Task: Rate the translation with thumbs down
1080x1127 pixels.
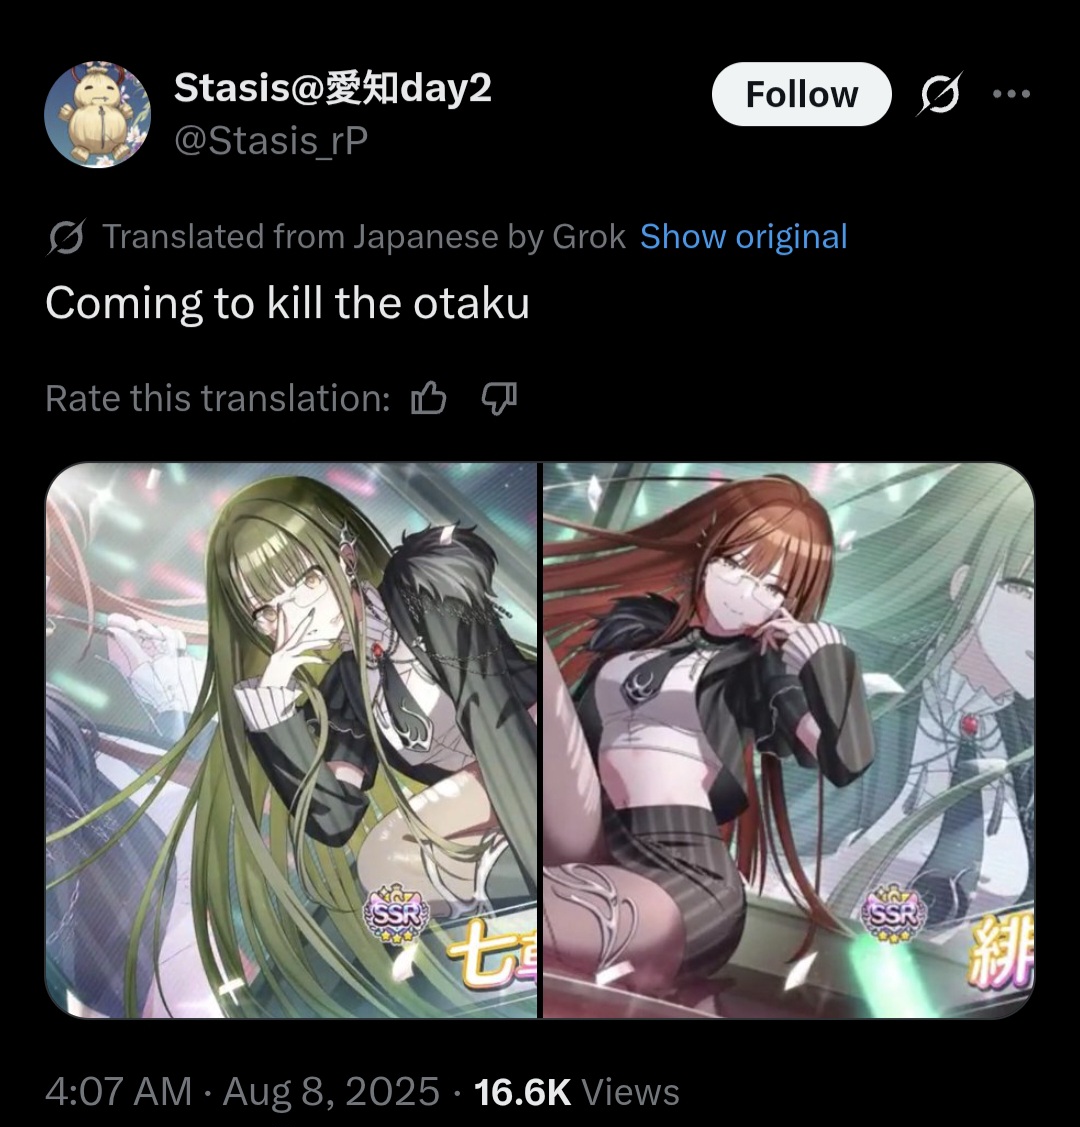Action: tap(499, 397)
